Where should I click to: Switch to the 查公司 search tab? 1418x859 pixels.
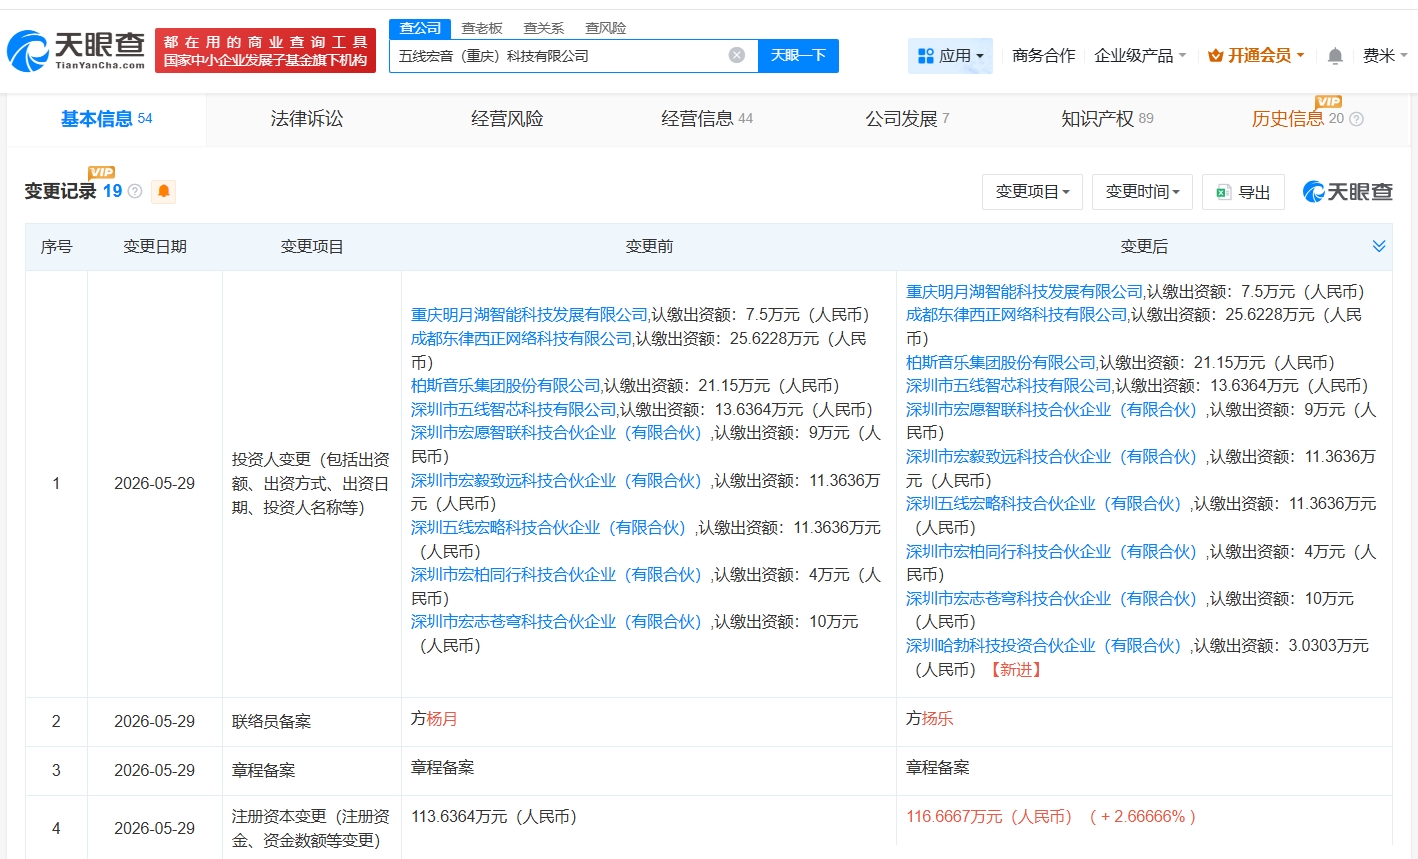click(420, 28)
